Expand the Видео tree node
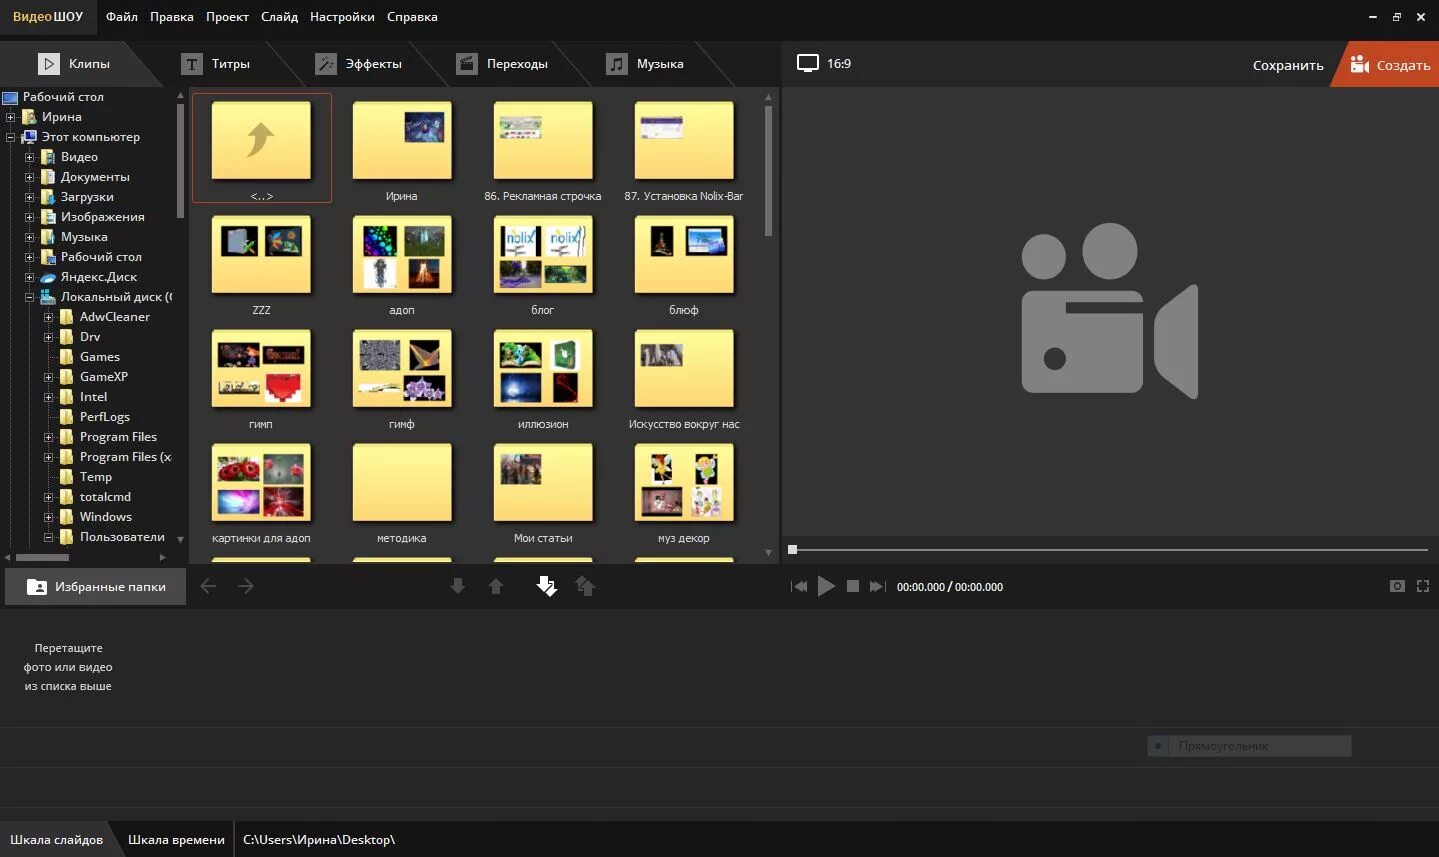 [29, 157]
